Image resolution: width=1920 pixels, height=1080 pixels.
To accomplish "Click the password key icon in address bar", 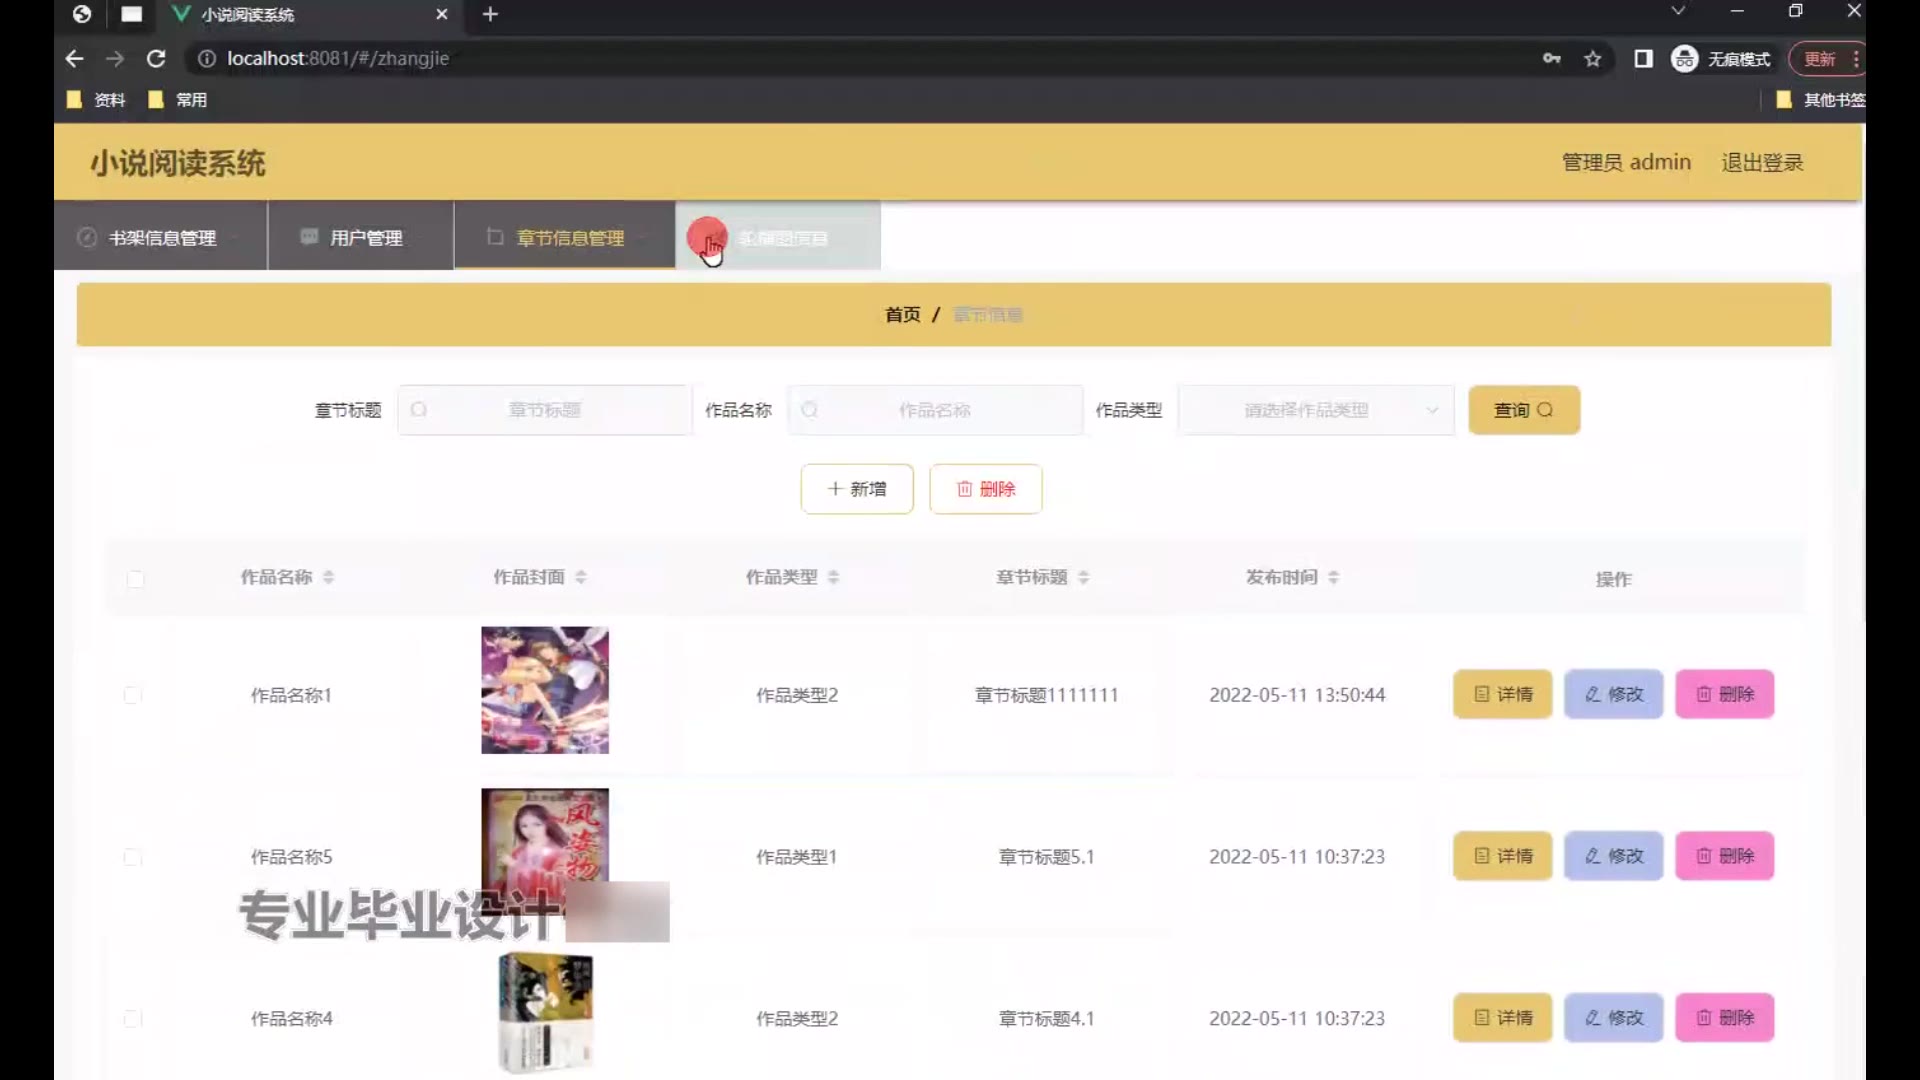I will (1551, 59).
